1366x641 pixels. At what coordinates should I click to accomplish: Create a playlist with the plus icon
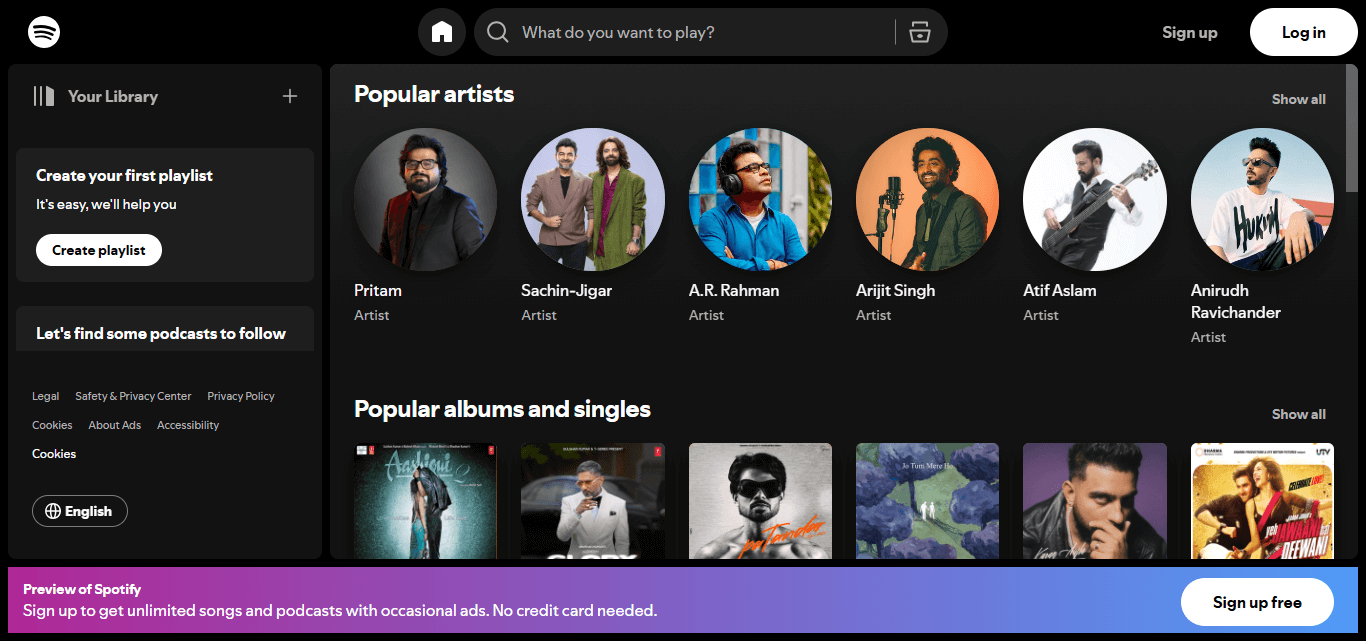pos(290,96)
